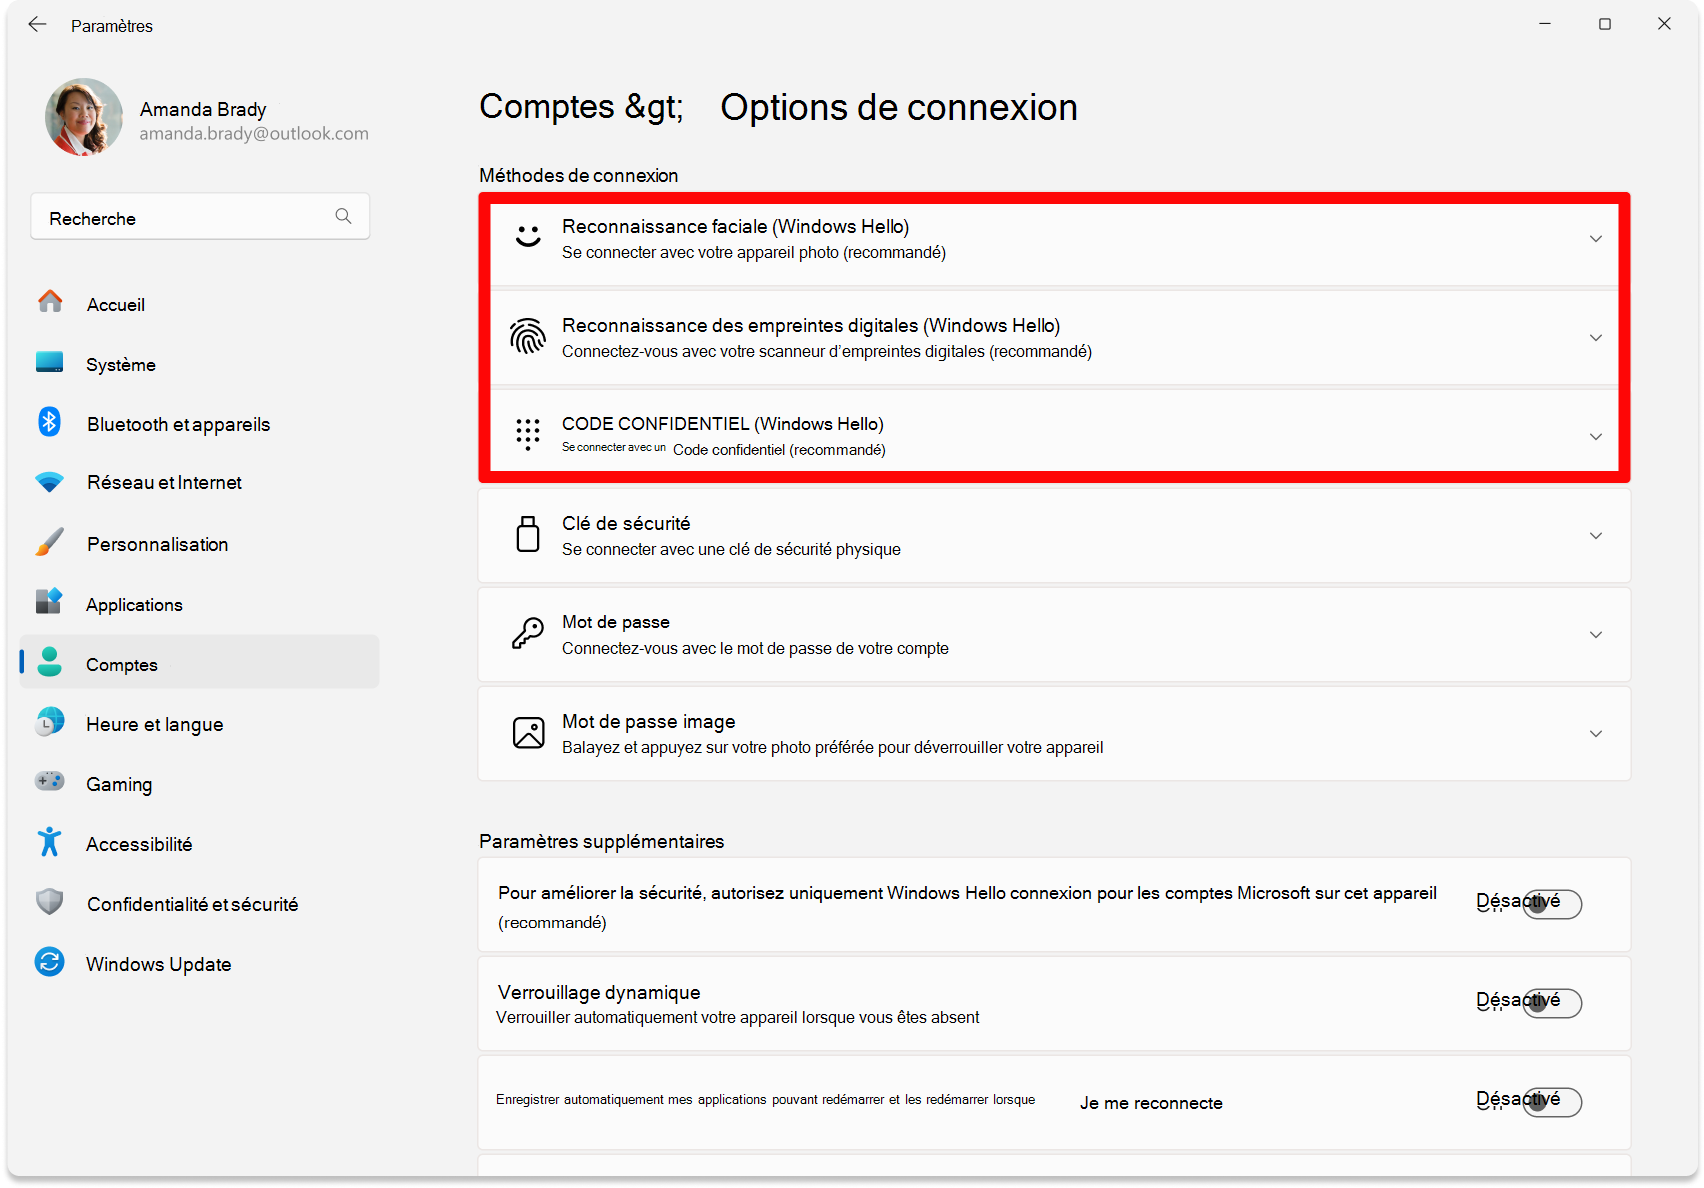This screenshot has height=1188, width=1704.
Task: Expand Mot de passe chevron
Action: 1596,635
